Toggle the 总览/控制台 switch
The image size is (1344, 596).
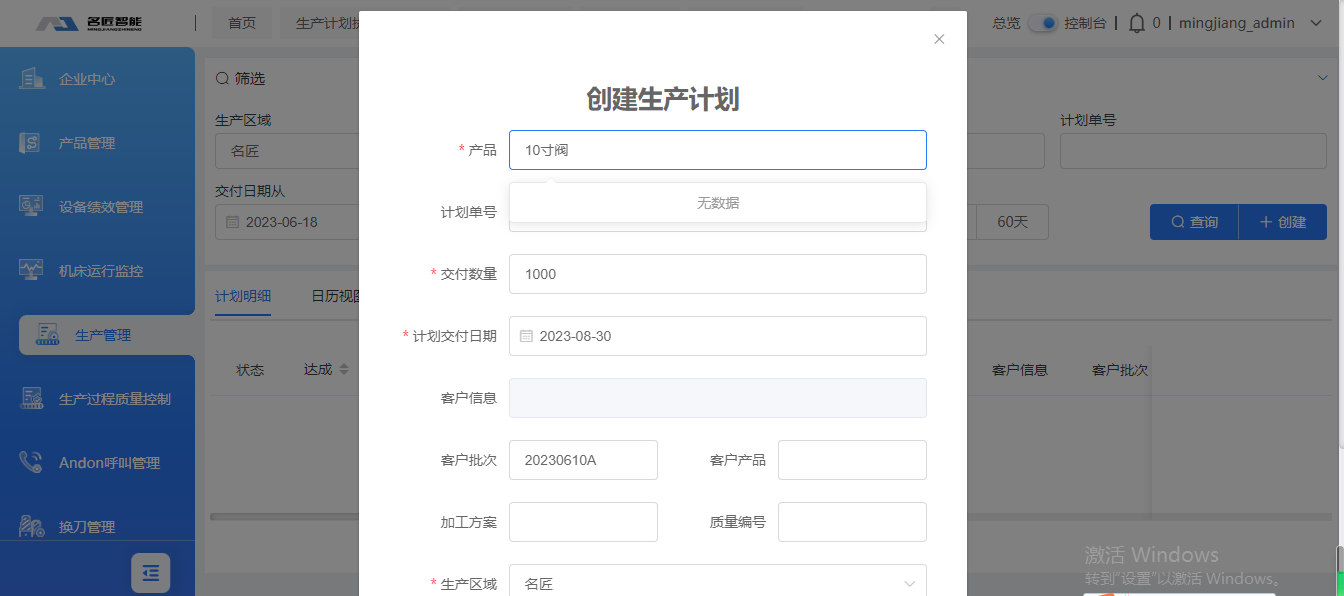1043,23
